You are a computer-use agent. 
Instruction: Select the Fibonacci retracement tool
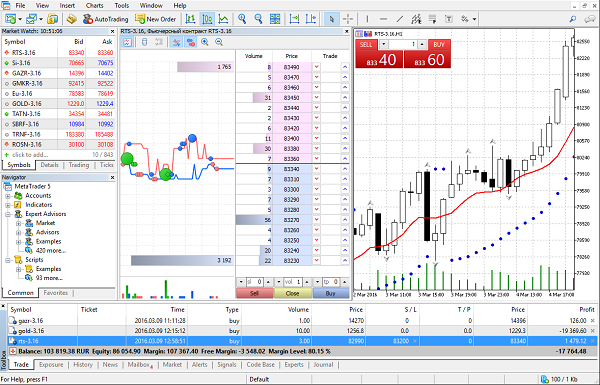tap(432, 19)
